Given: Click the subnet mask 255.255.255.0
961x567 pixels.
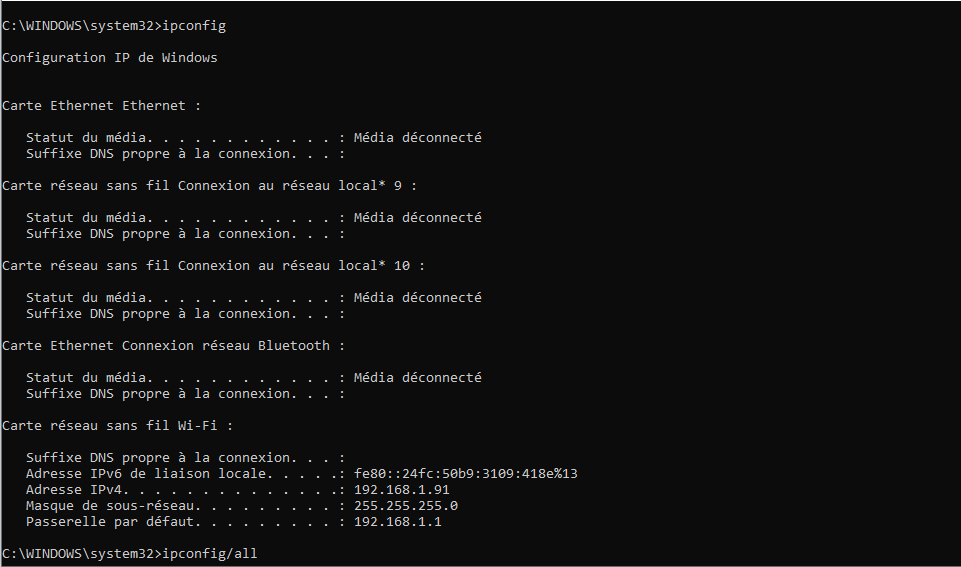Looking at the screenshot, I should 406,506.
